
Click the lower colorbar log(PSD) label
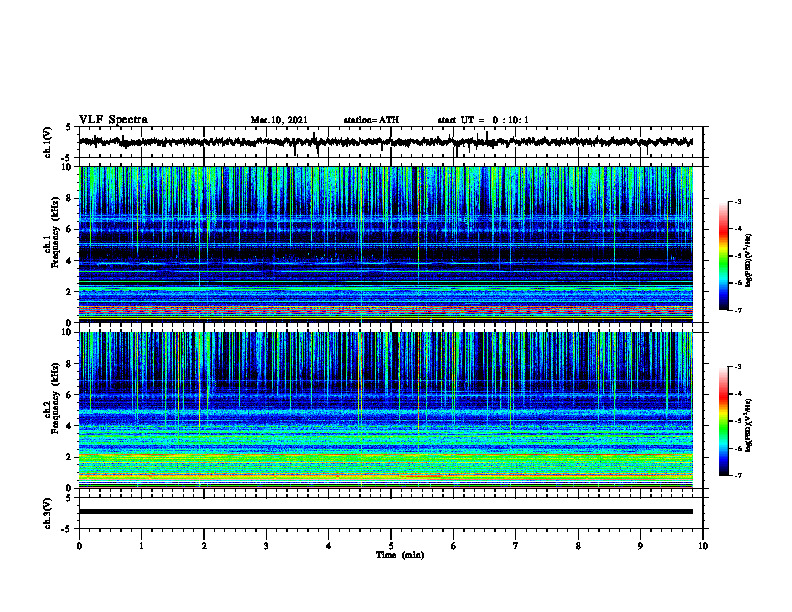pos(749,426)
